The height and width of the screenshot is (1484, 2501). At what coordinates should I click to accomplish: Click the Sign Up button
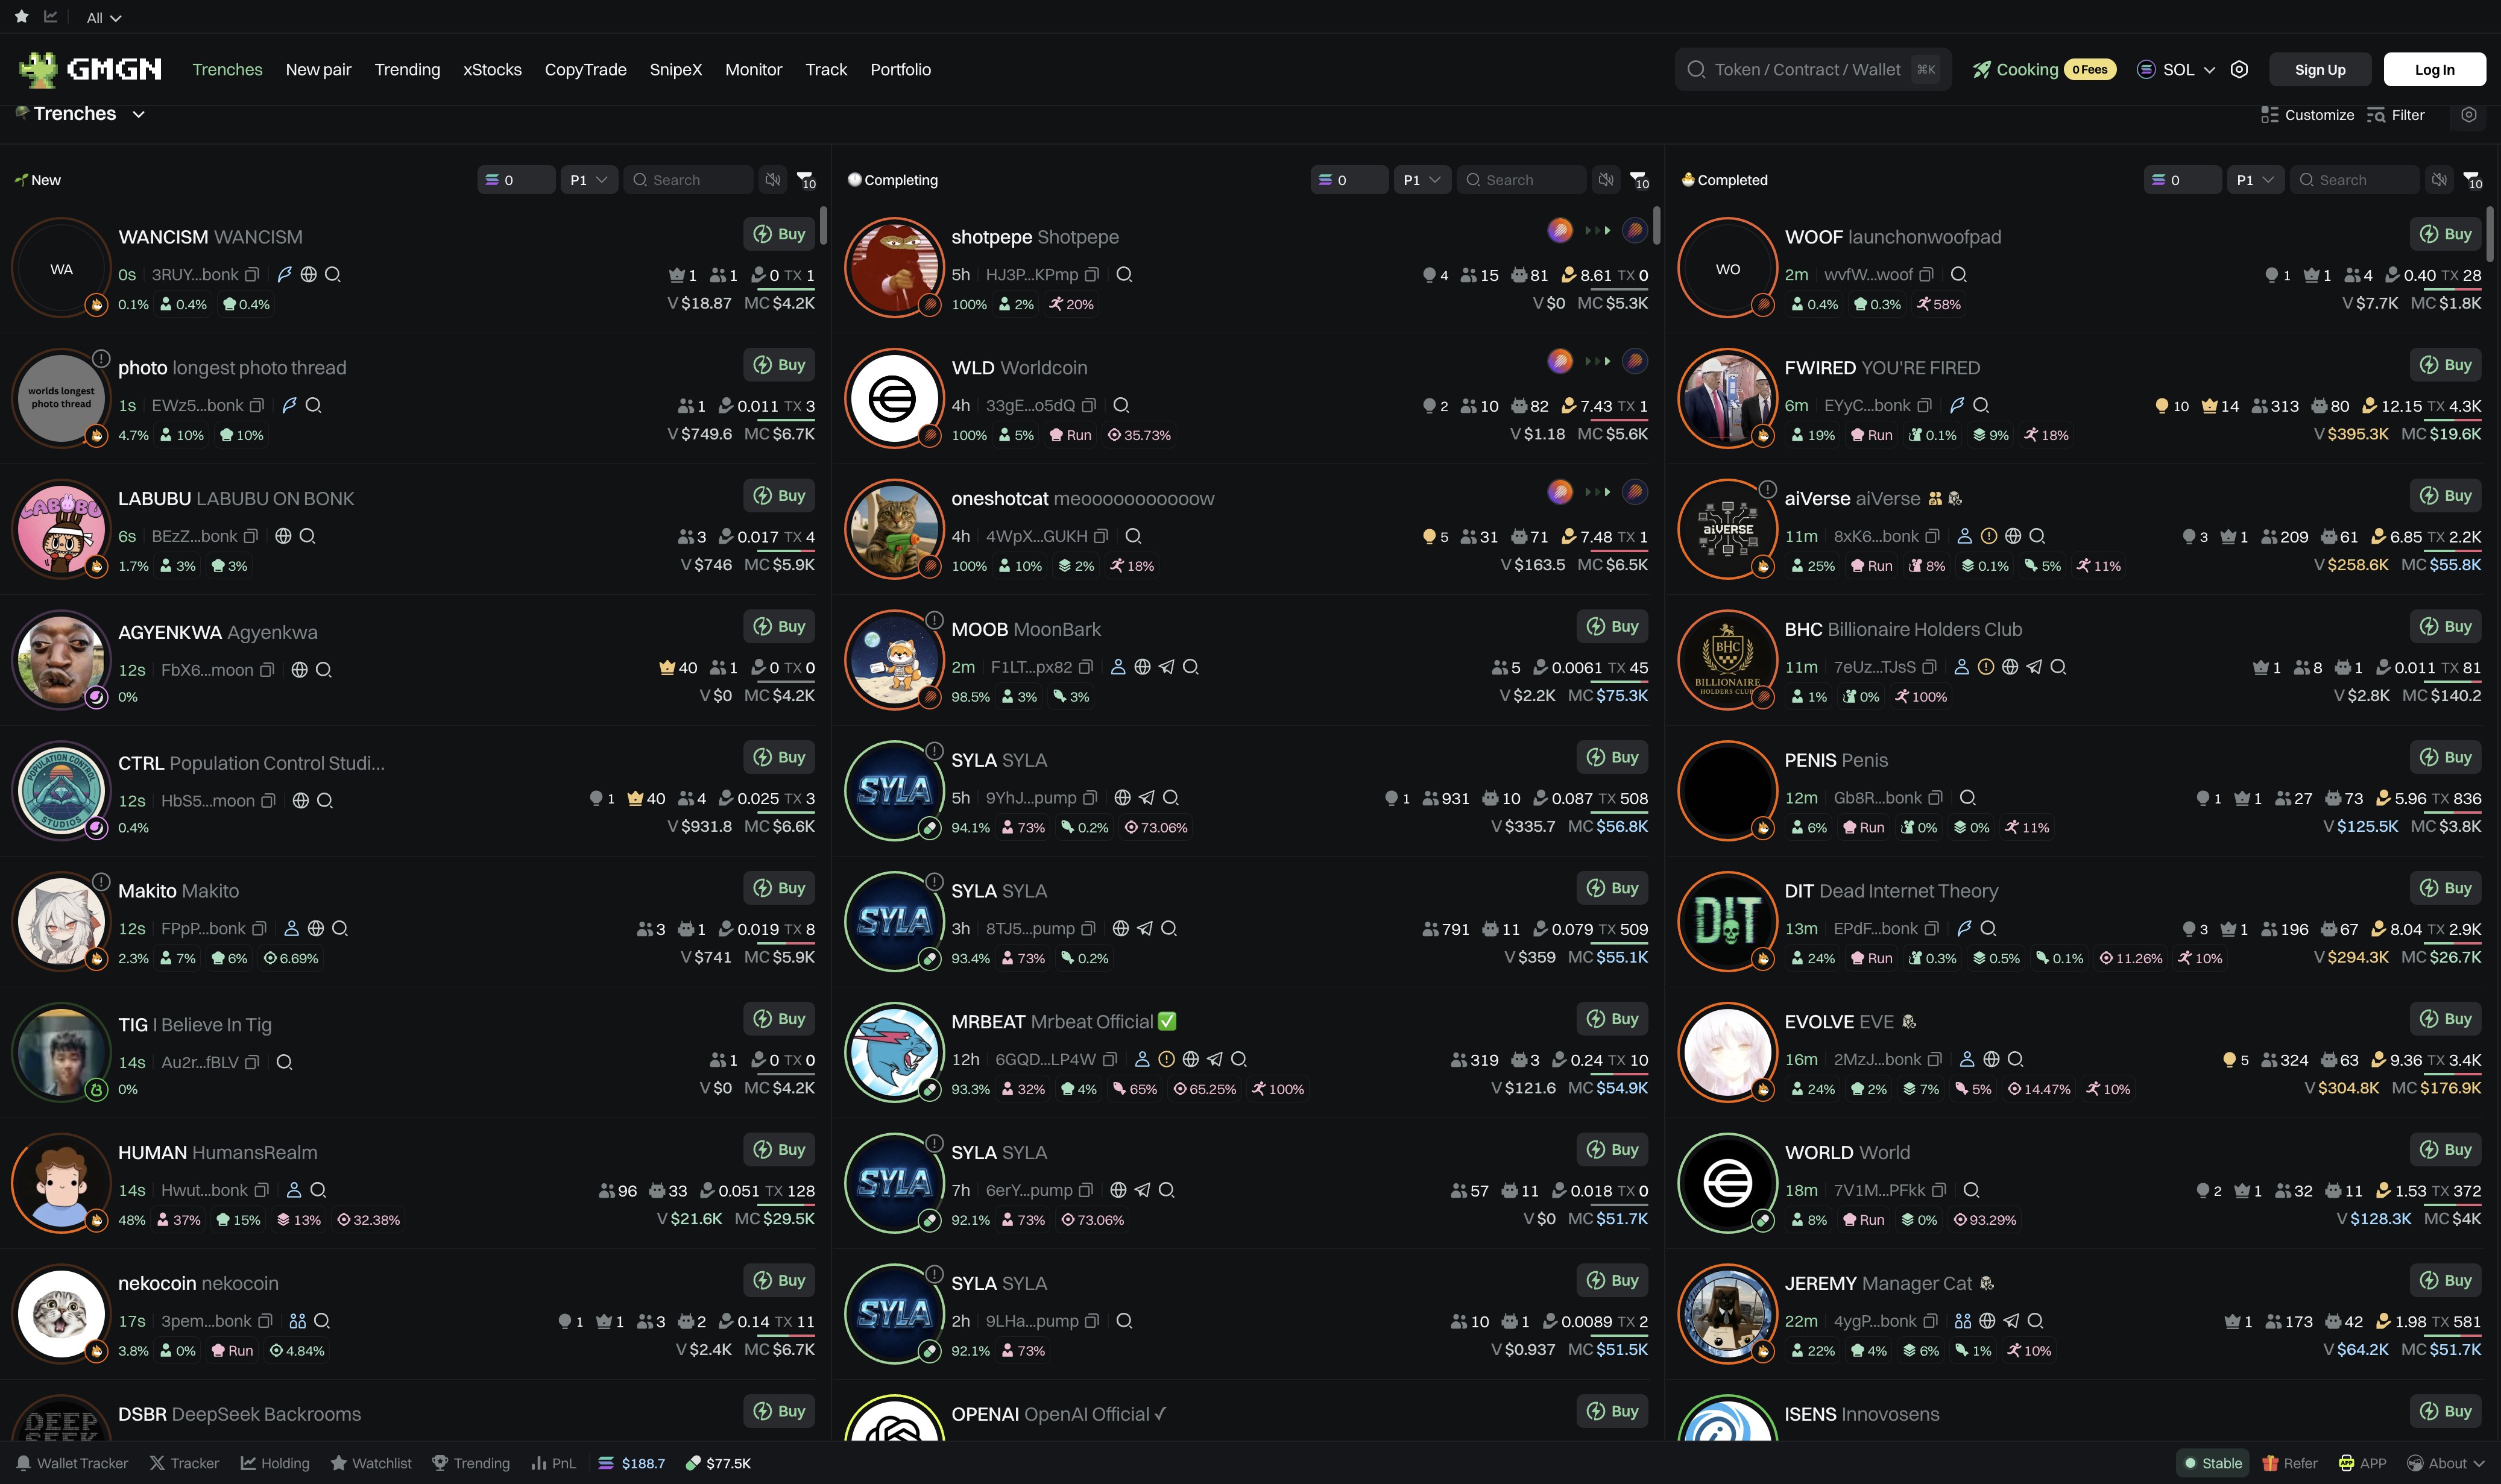[x=2320, y=70]
